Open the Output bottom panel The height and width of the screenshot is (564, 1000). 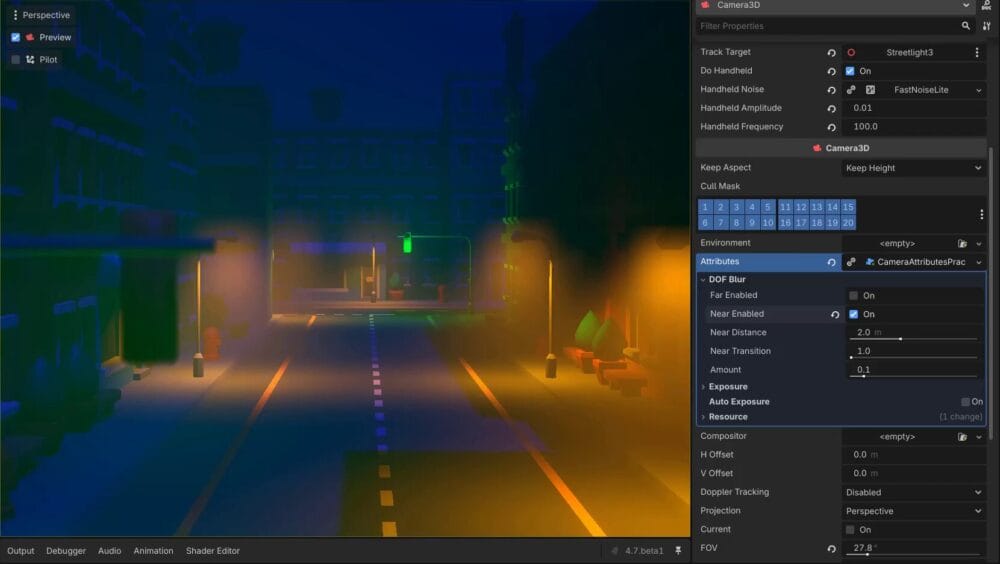pos(20,551)
